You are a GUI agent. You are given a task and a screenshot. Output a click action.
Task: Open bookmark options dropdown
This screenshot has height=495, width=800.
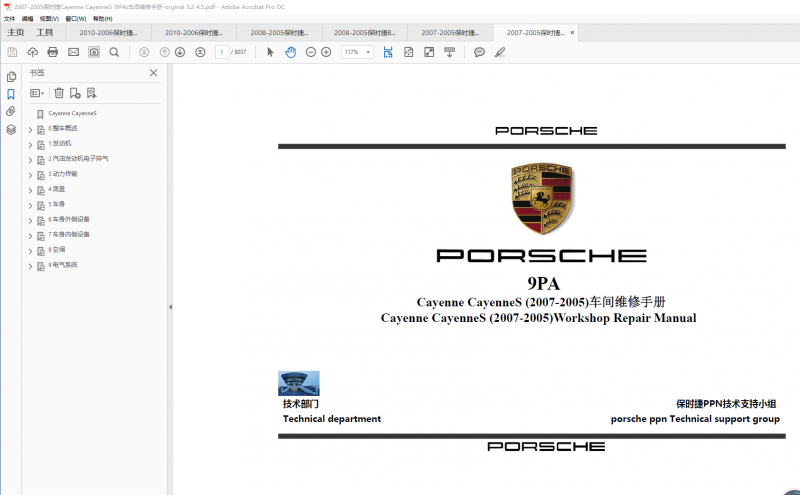(x=37, y=93)
